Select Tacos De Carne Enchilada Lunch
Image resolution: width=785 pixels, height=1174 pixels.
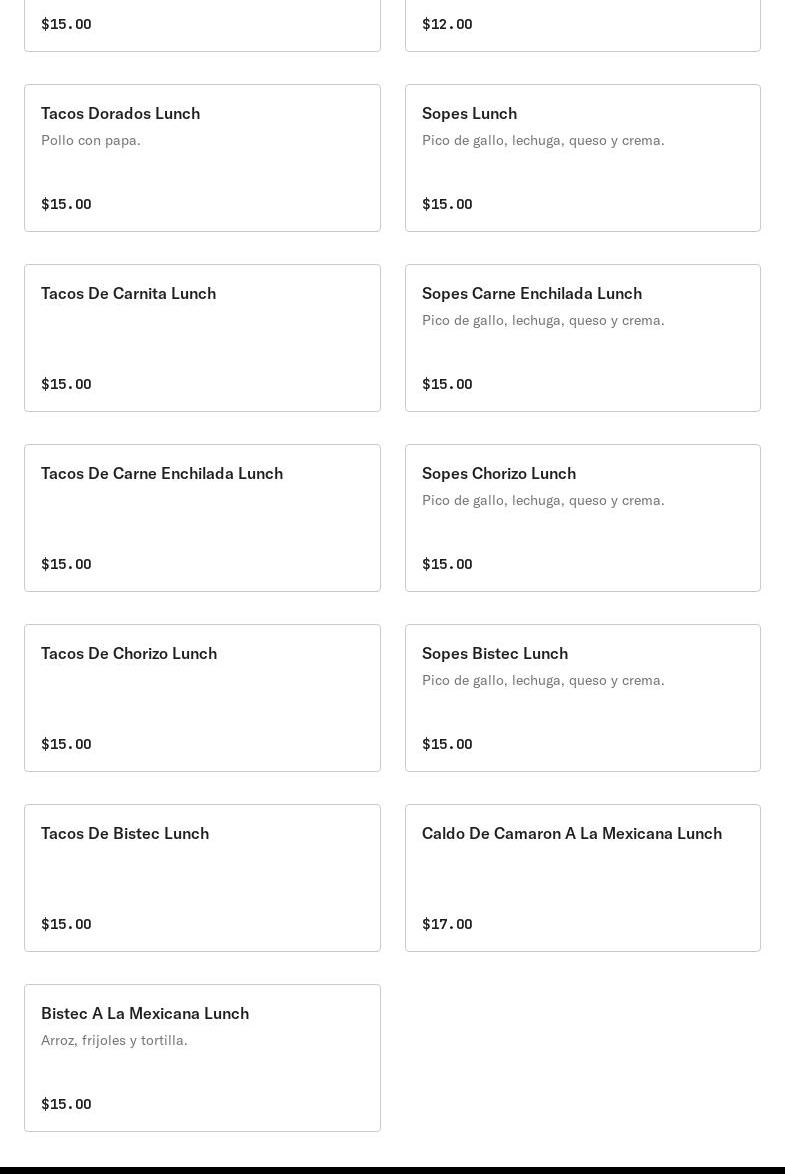[x=202, y=518]
